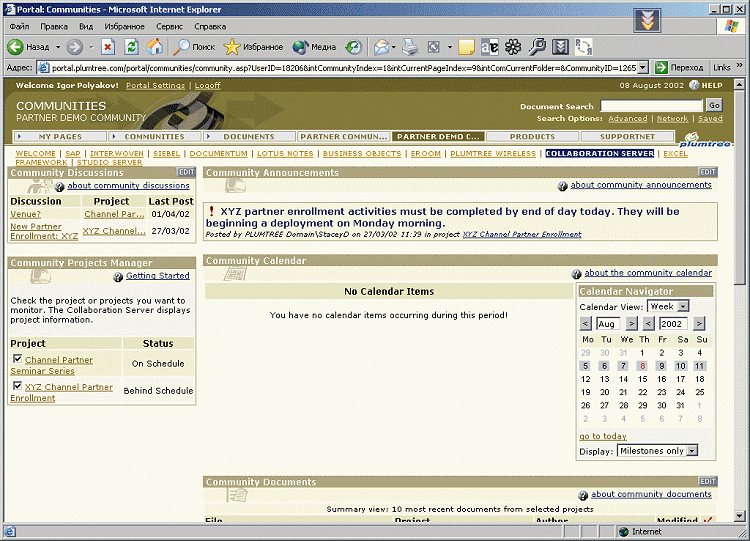Open the Venue? discussion link
The image size is (750, 541).
tap(25, 214)
